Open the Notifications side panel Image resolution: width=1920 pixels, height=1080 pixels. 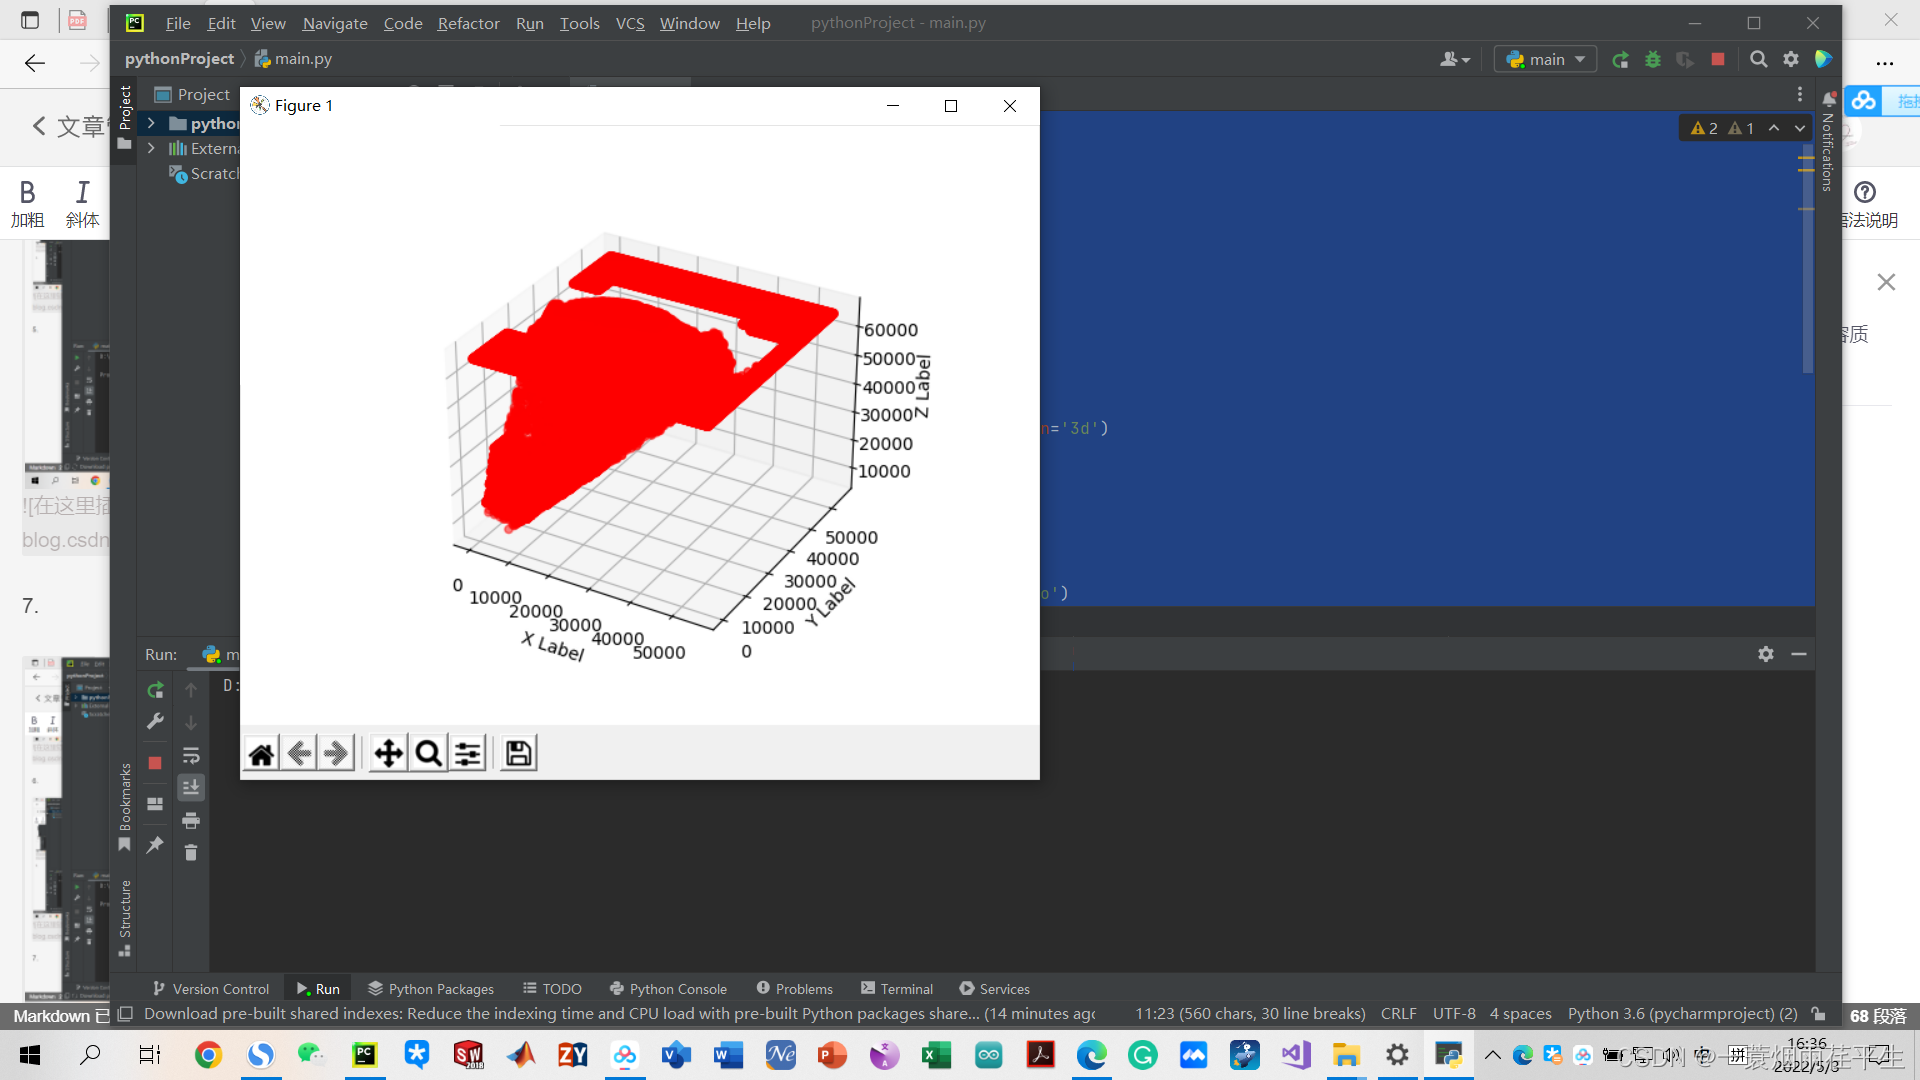pos(1828,141)
